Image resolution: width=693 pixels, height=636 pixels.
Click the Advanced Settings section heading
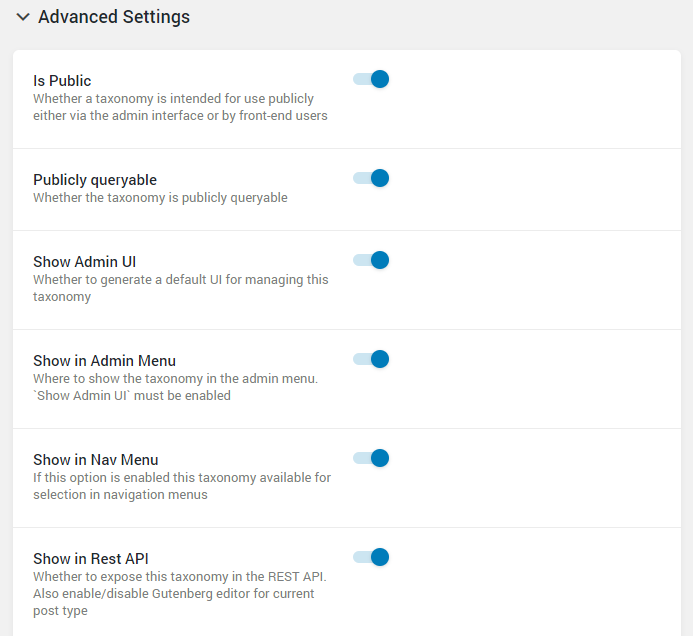tap(114, 17)
